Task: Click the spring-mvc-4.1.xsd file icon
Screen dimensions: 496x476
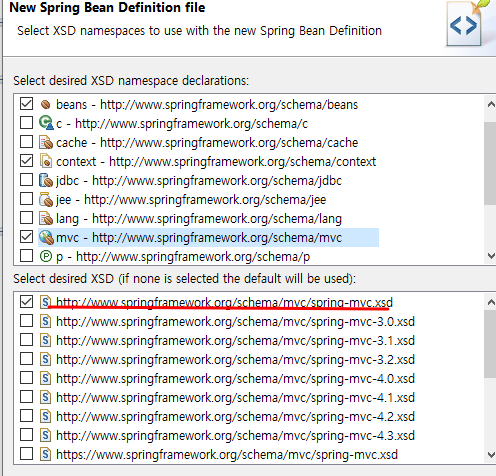Action: (x=46, y=397)
